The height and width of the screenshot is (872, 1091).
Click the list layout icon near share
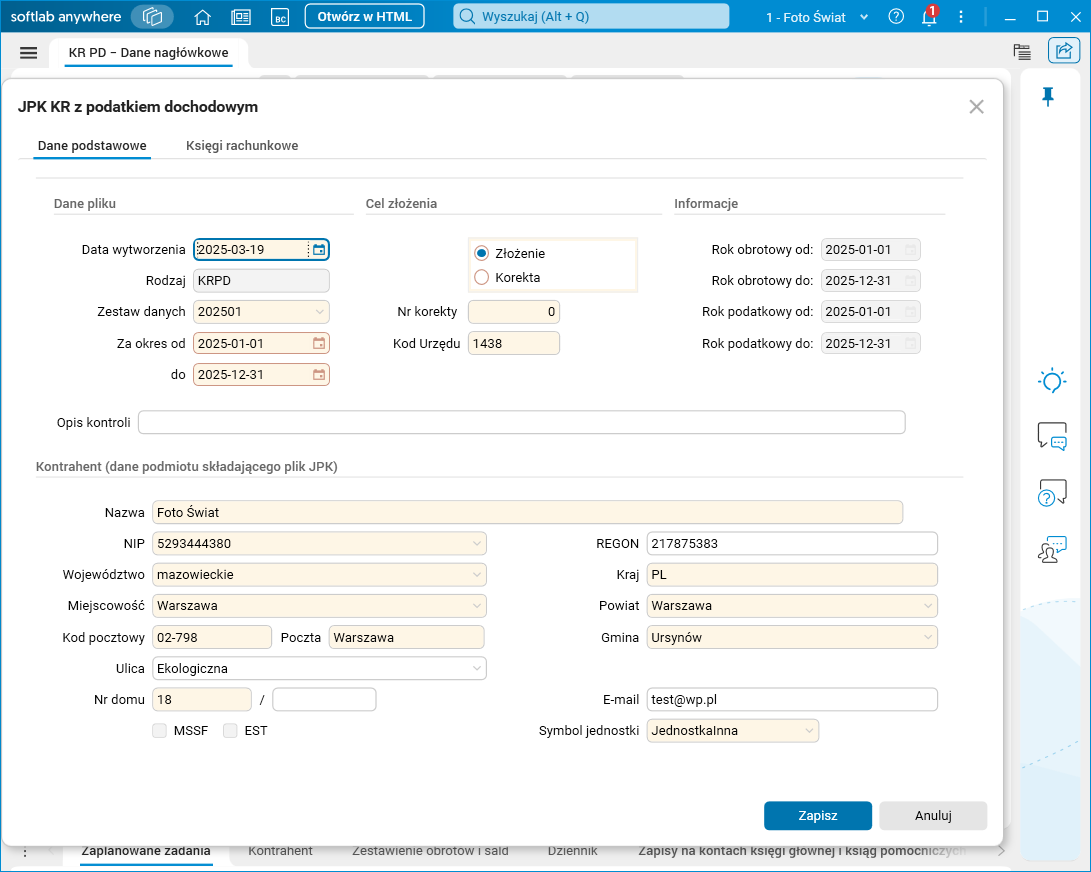[x=1022, y=51]
